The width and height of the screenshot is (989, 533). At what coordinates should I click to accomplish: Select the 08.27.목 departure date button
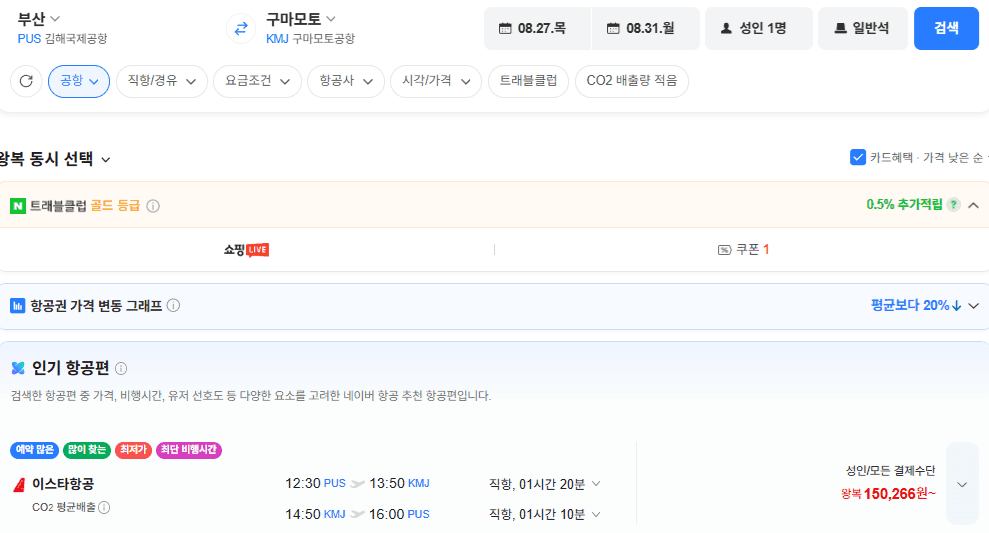(x=537, y=28)
